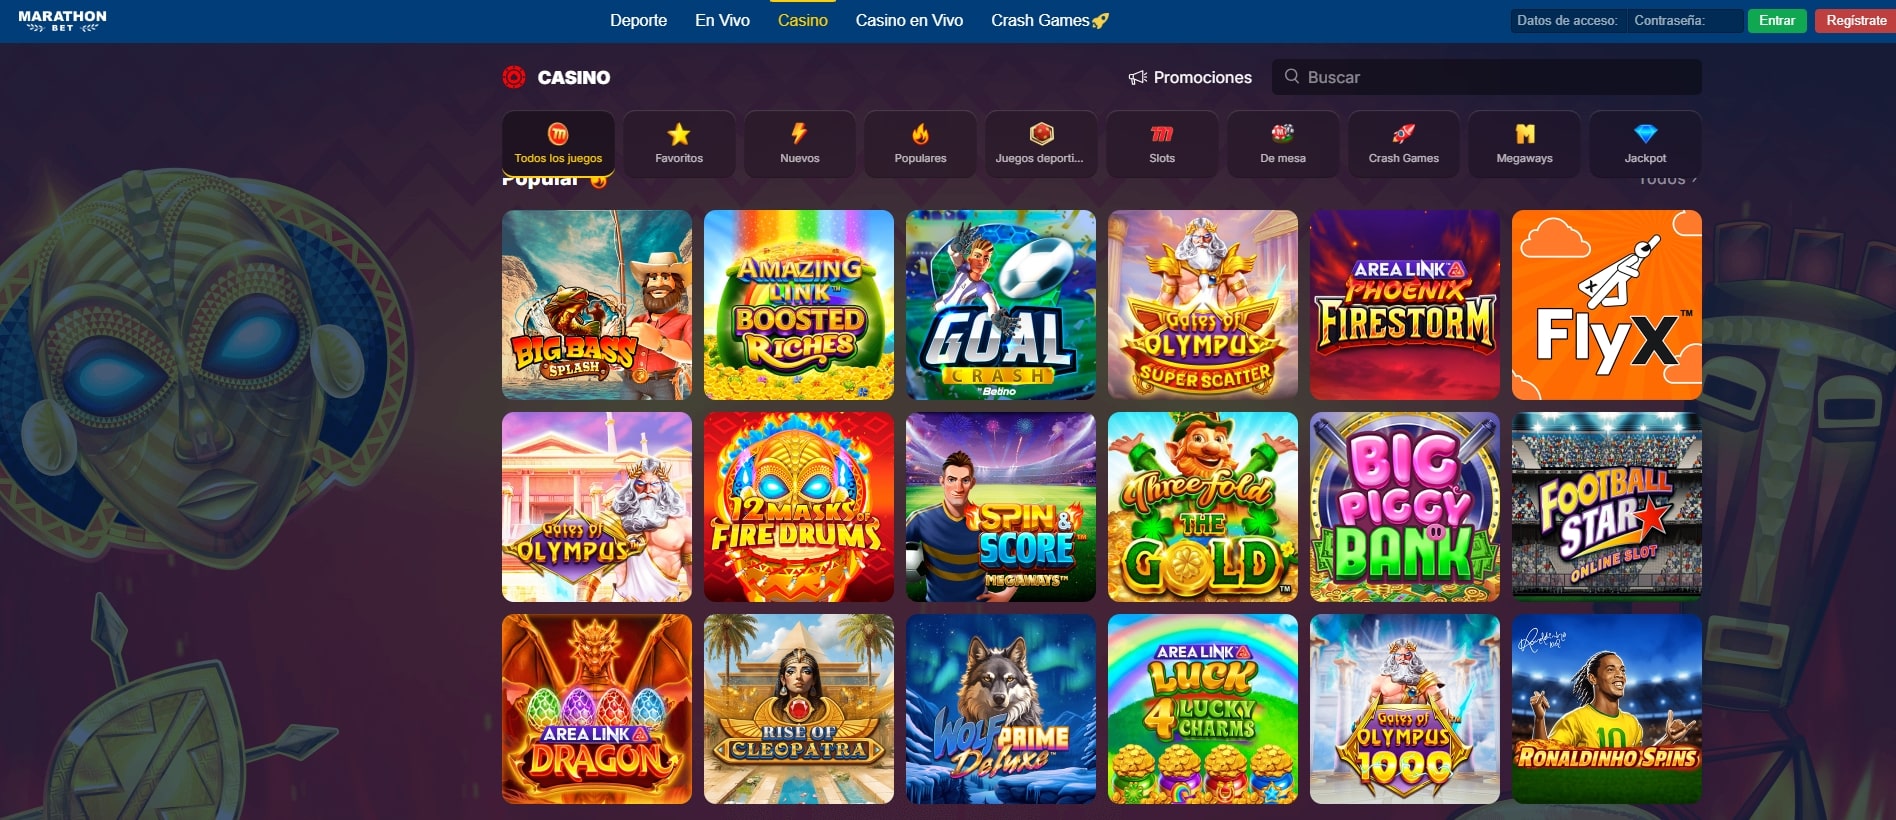Open the Favoritos star category
This screenshot has height=820, width=1896.
[679, 144]
